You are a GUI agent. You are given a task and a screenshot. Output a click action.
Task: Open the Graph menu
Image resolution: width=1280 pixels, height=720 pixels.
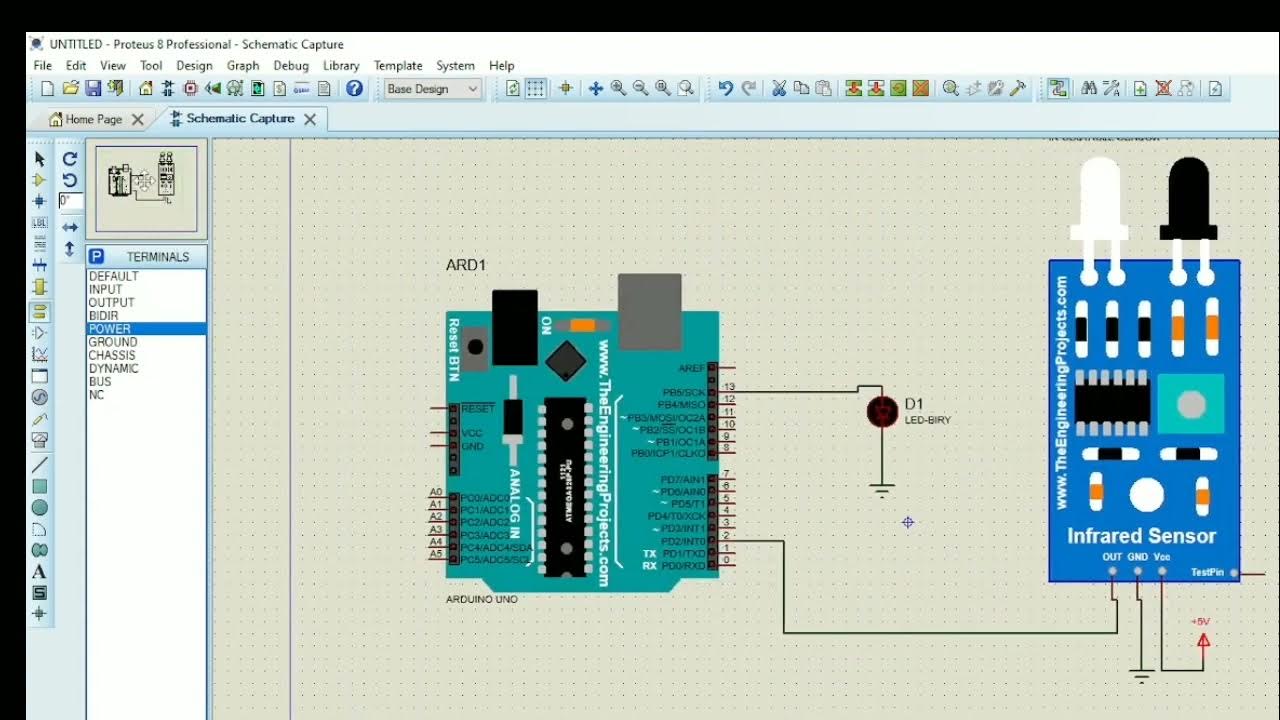point(243,65)
